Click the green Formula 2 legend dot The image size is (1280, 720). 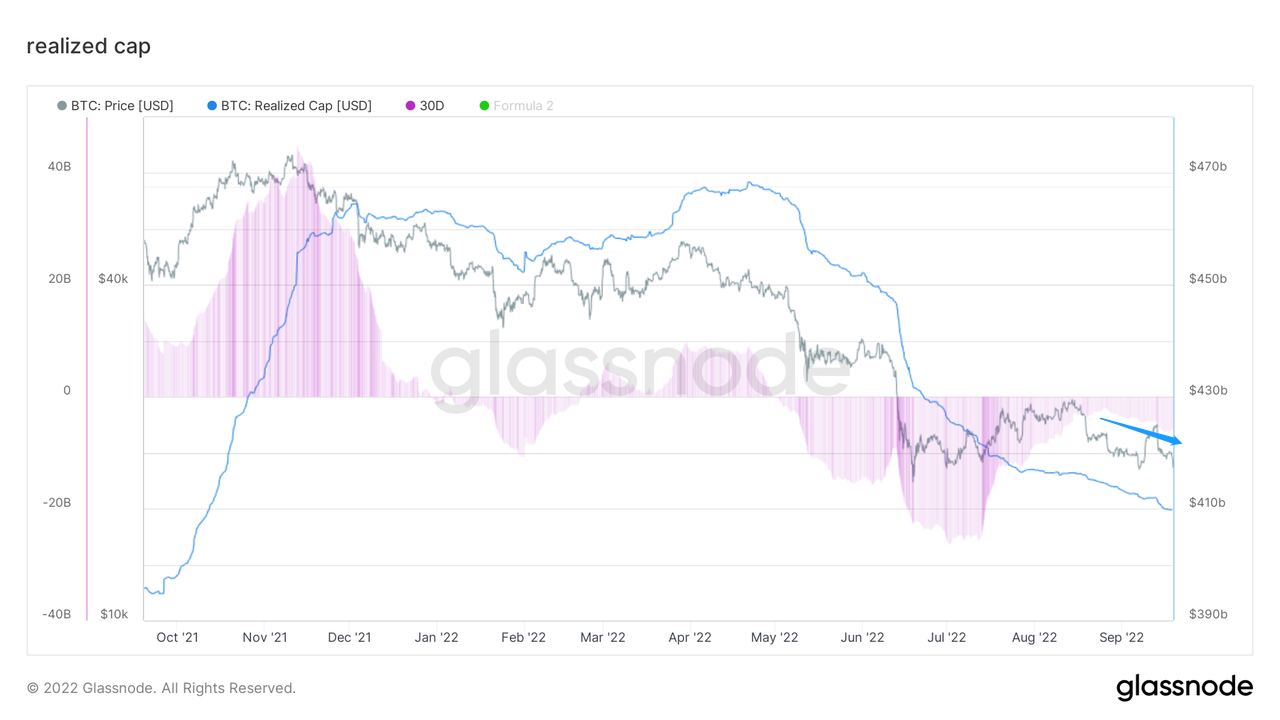(484, 106)
